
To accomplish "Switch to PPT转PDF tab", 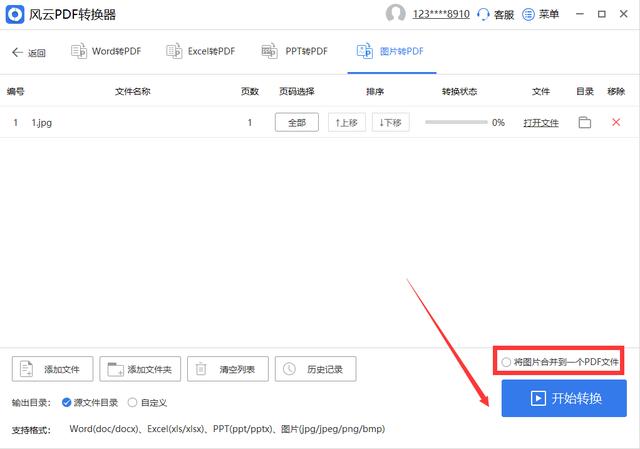I will [x=295, y=51].
